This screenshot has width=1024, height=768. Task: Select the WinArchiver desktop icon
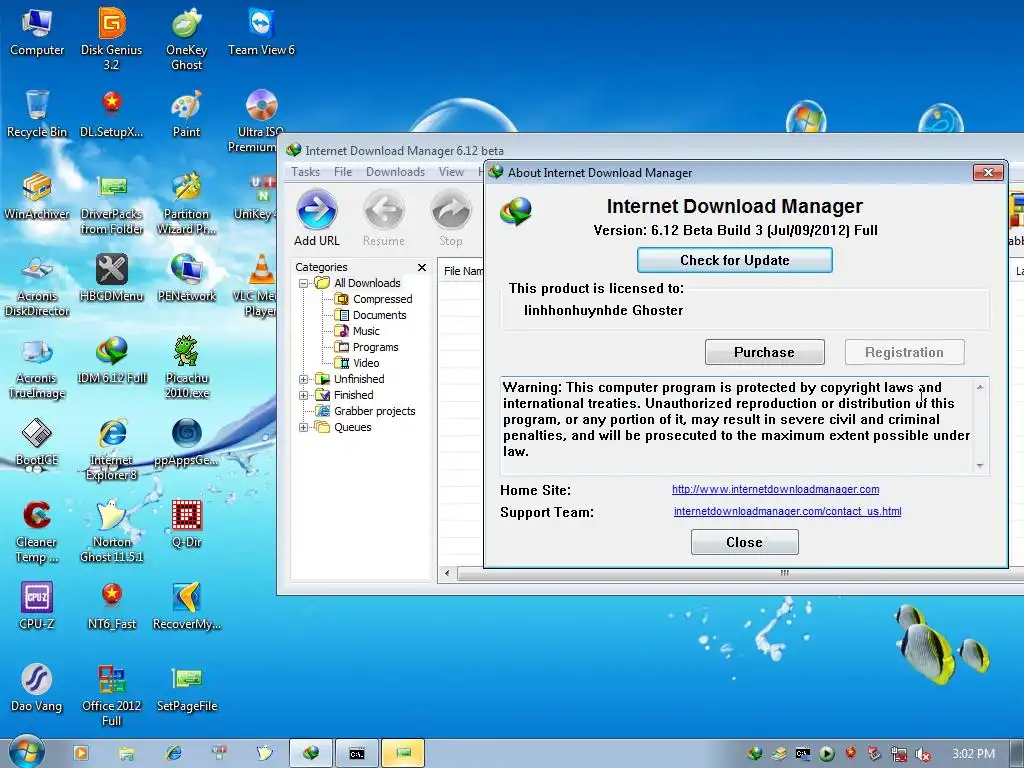[37, 196]
